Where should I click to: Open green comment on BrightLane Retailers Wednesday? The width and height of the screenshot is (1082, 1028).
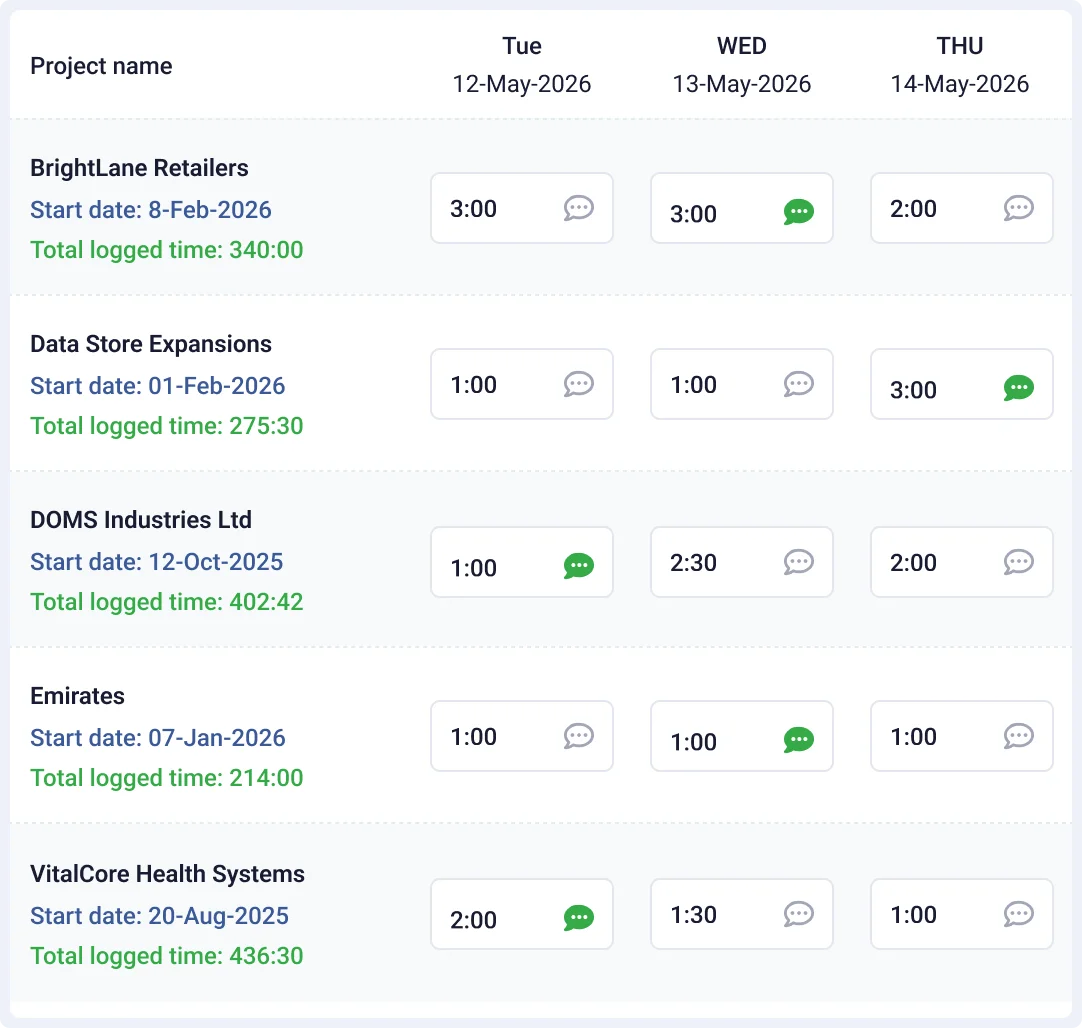coord(798,212)
